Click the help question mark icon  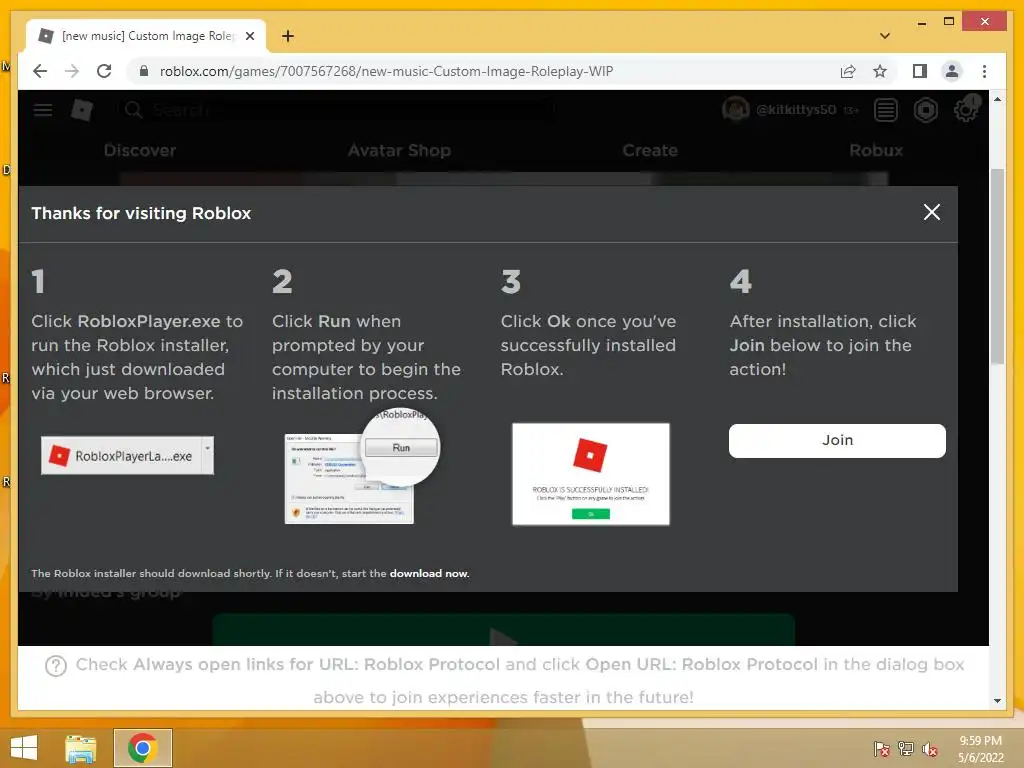coord(56,666)
